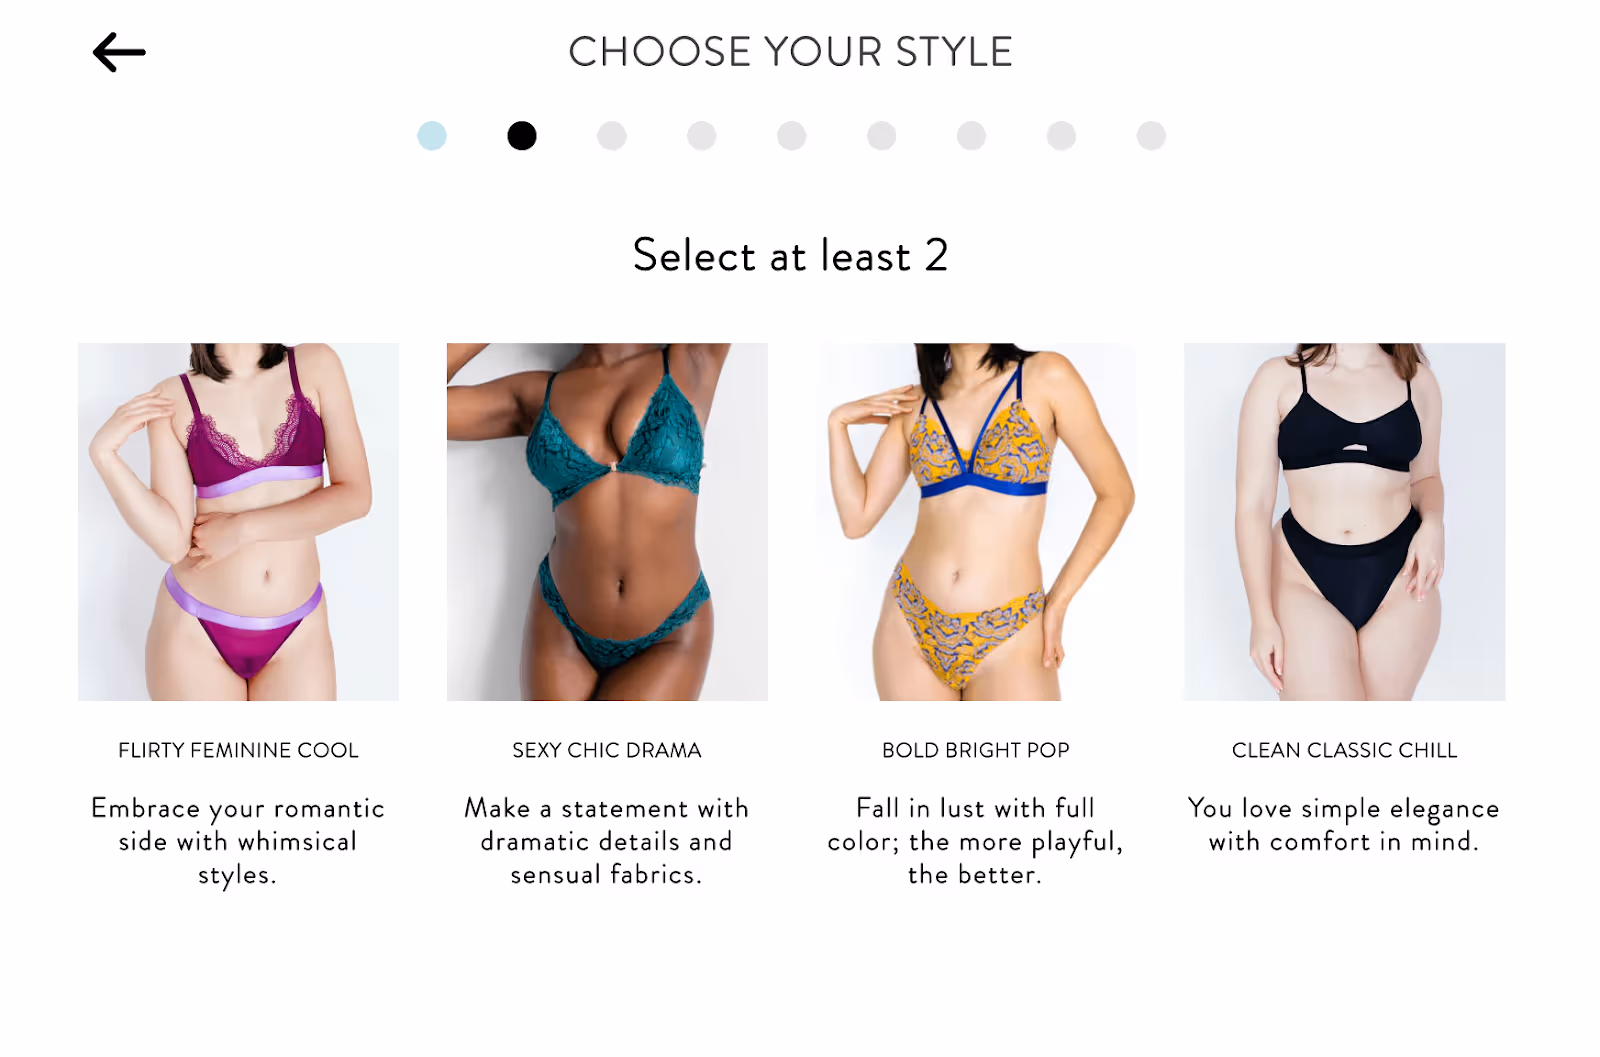Viewport: 1600px width, 1057px height.
Task: Click the 'Fall in lust with full color' description
Action: pyautogui.click(x=976, y=841)
